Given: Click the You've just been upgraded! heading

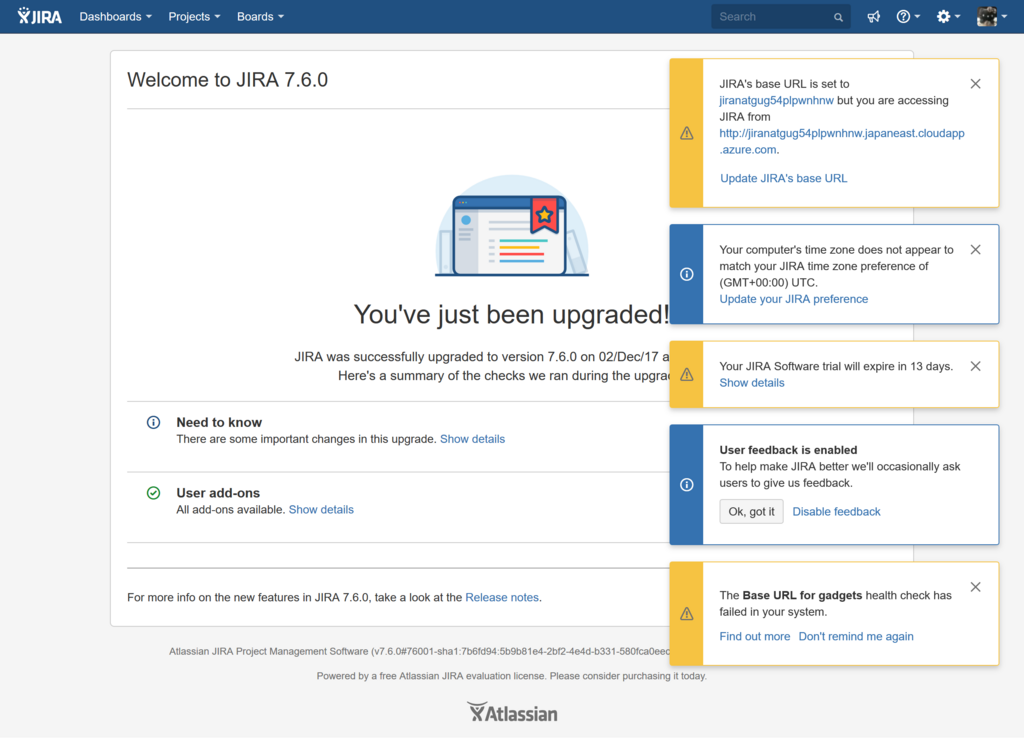Looking at the screenshot, I should click(511, 314).
